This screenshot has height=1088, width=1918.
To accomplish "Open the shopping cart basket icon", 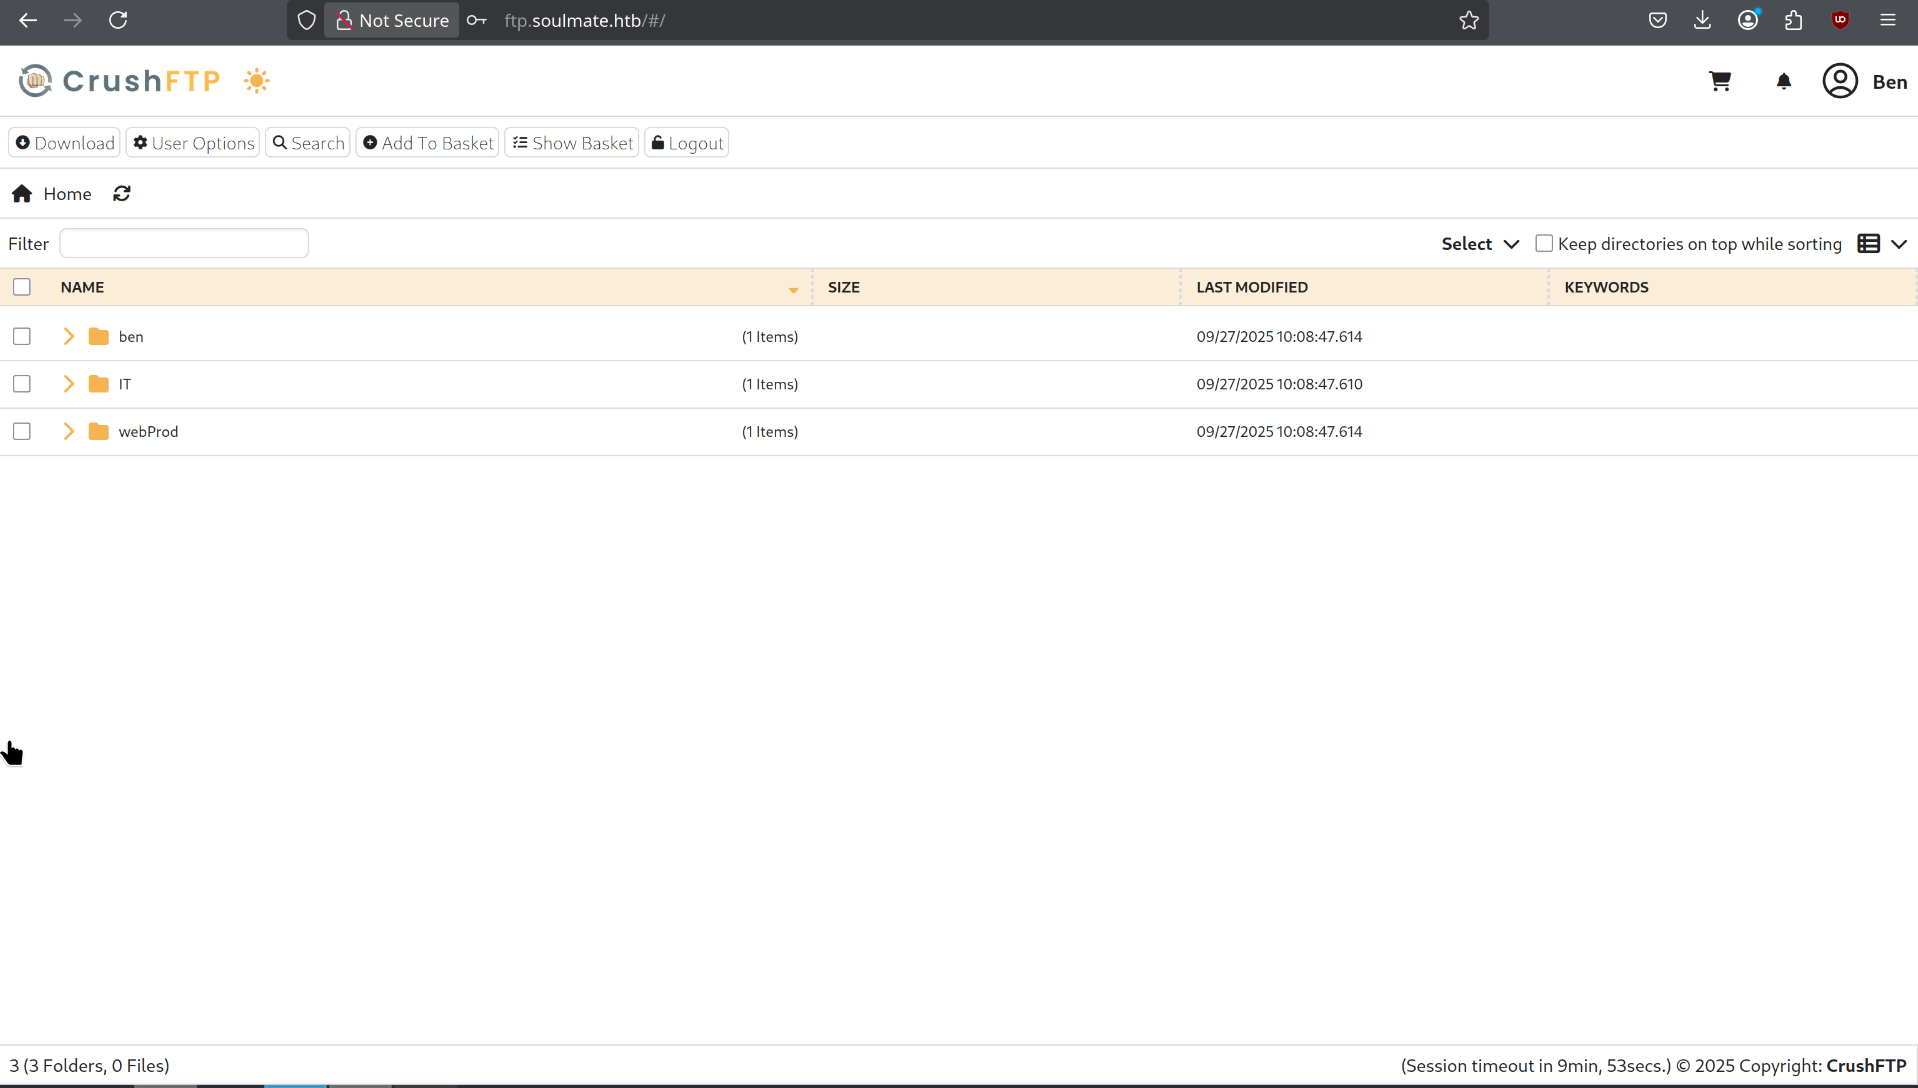I will point(1720,81).
